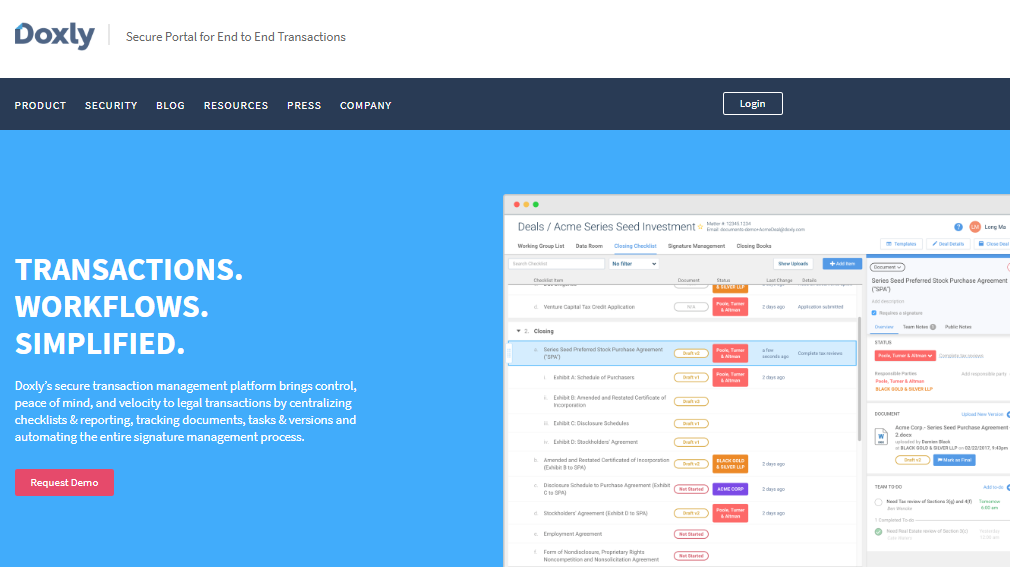Click the purple ACME CORP status badge
1010x567 pixels.
point(730,489)
